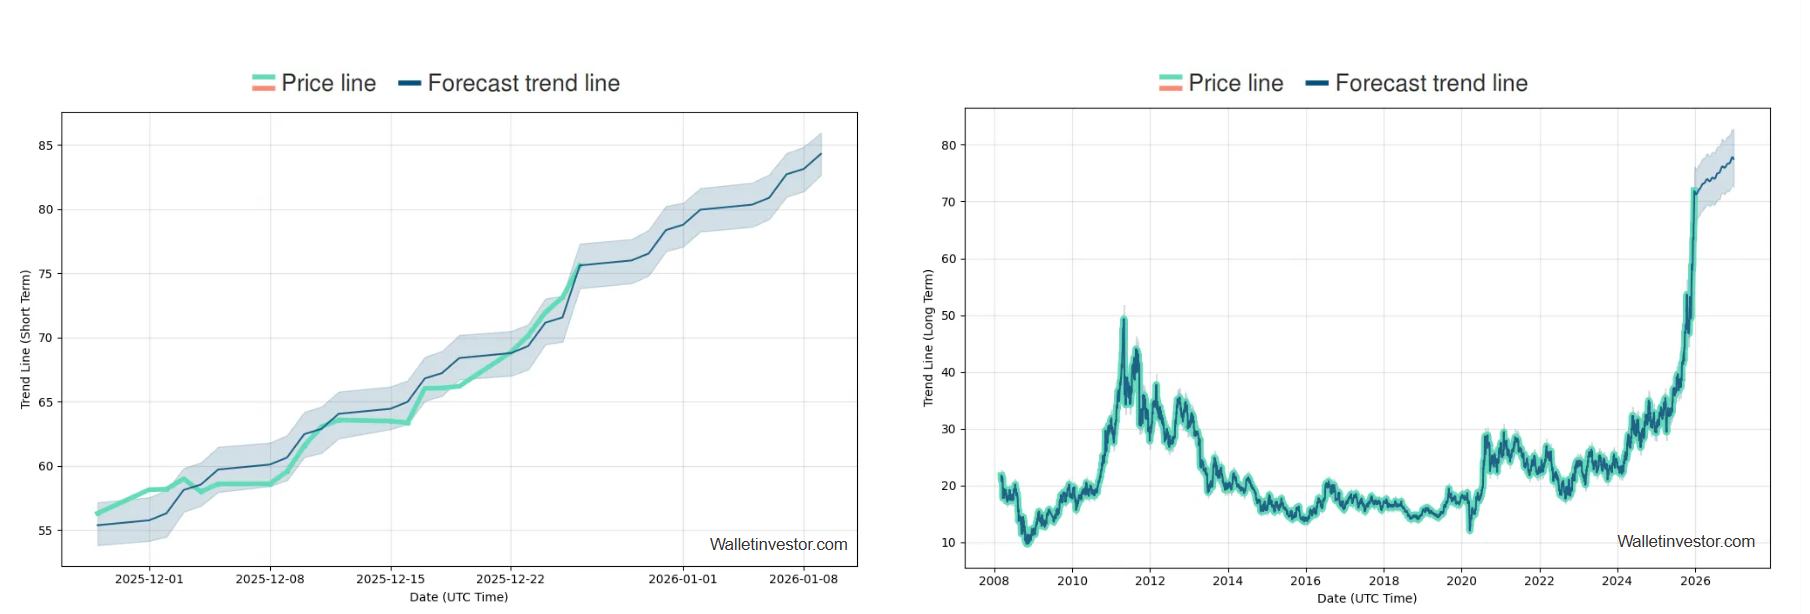Image resolution: width=1810 pixels, height=614 pixels.
Task: Toggle Forecast trend line label in left legend
Action: (523, 83)
